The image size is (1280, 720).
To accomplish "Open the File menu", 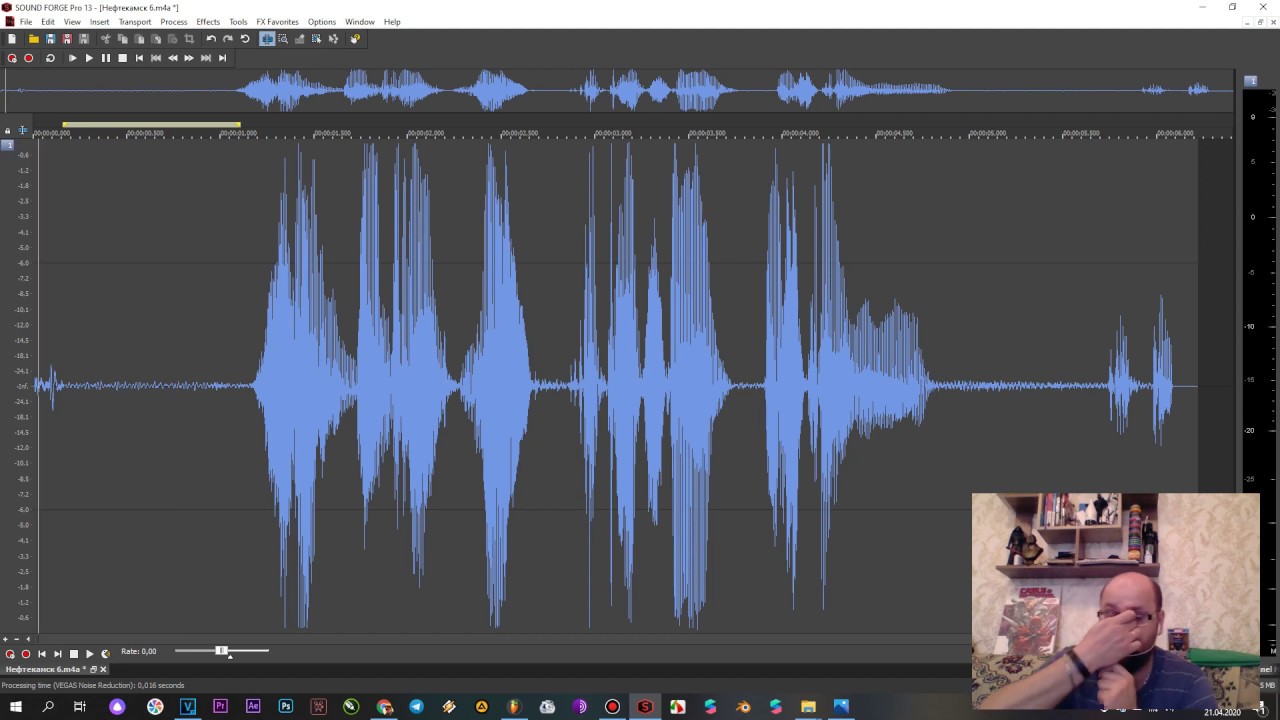I will [x=26, y=22].
